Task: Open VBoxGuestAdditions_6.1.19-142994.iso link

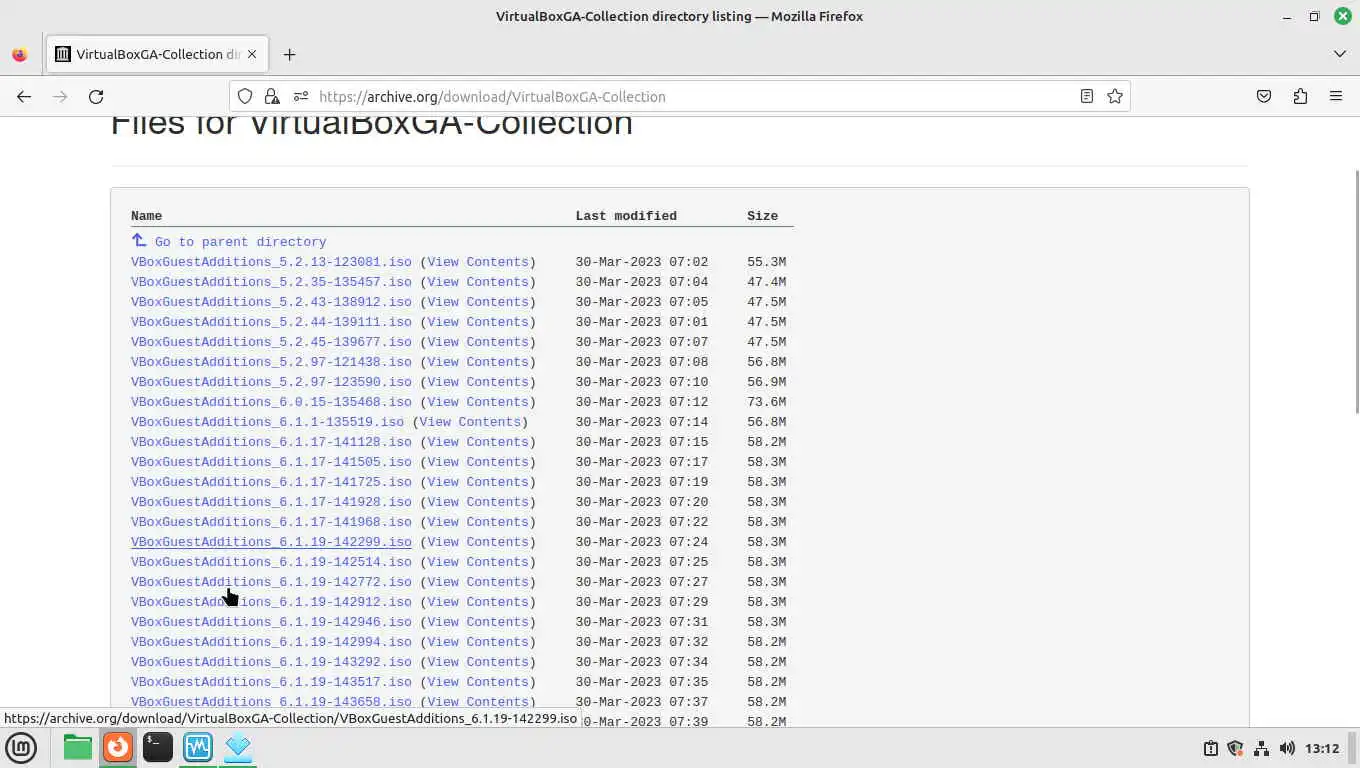Action: (x=271, y=642)
